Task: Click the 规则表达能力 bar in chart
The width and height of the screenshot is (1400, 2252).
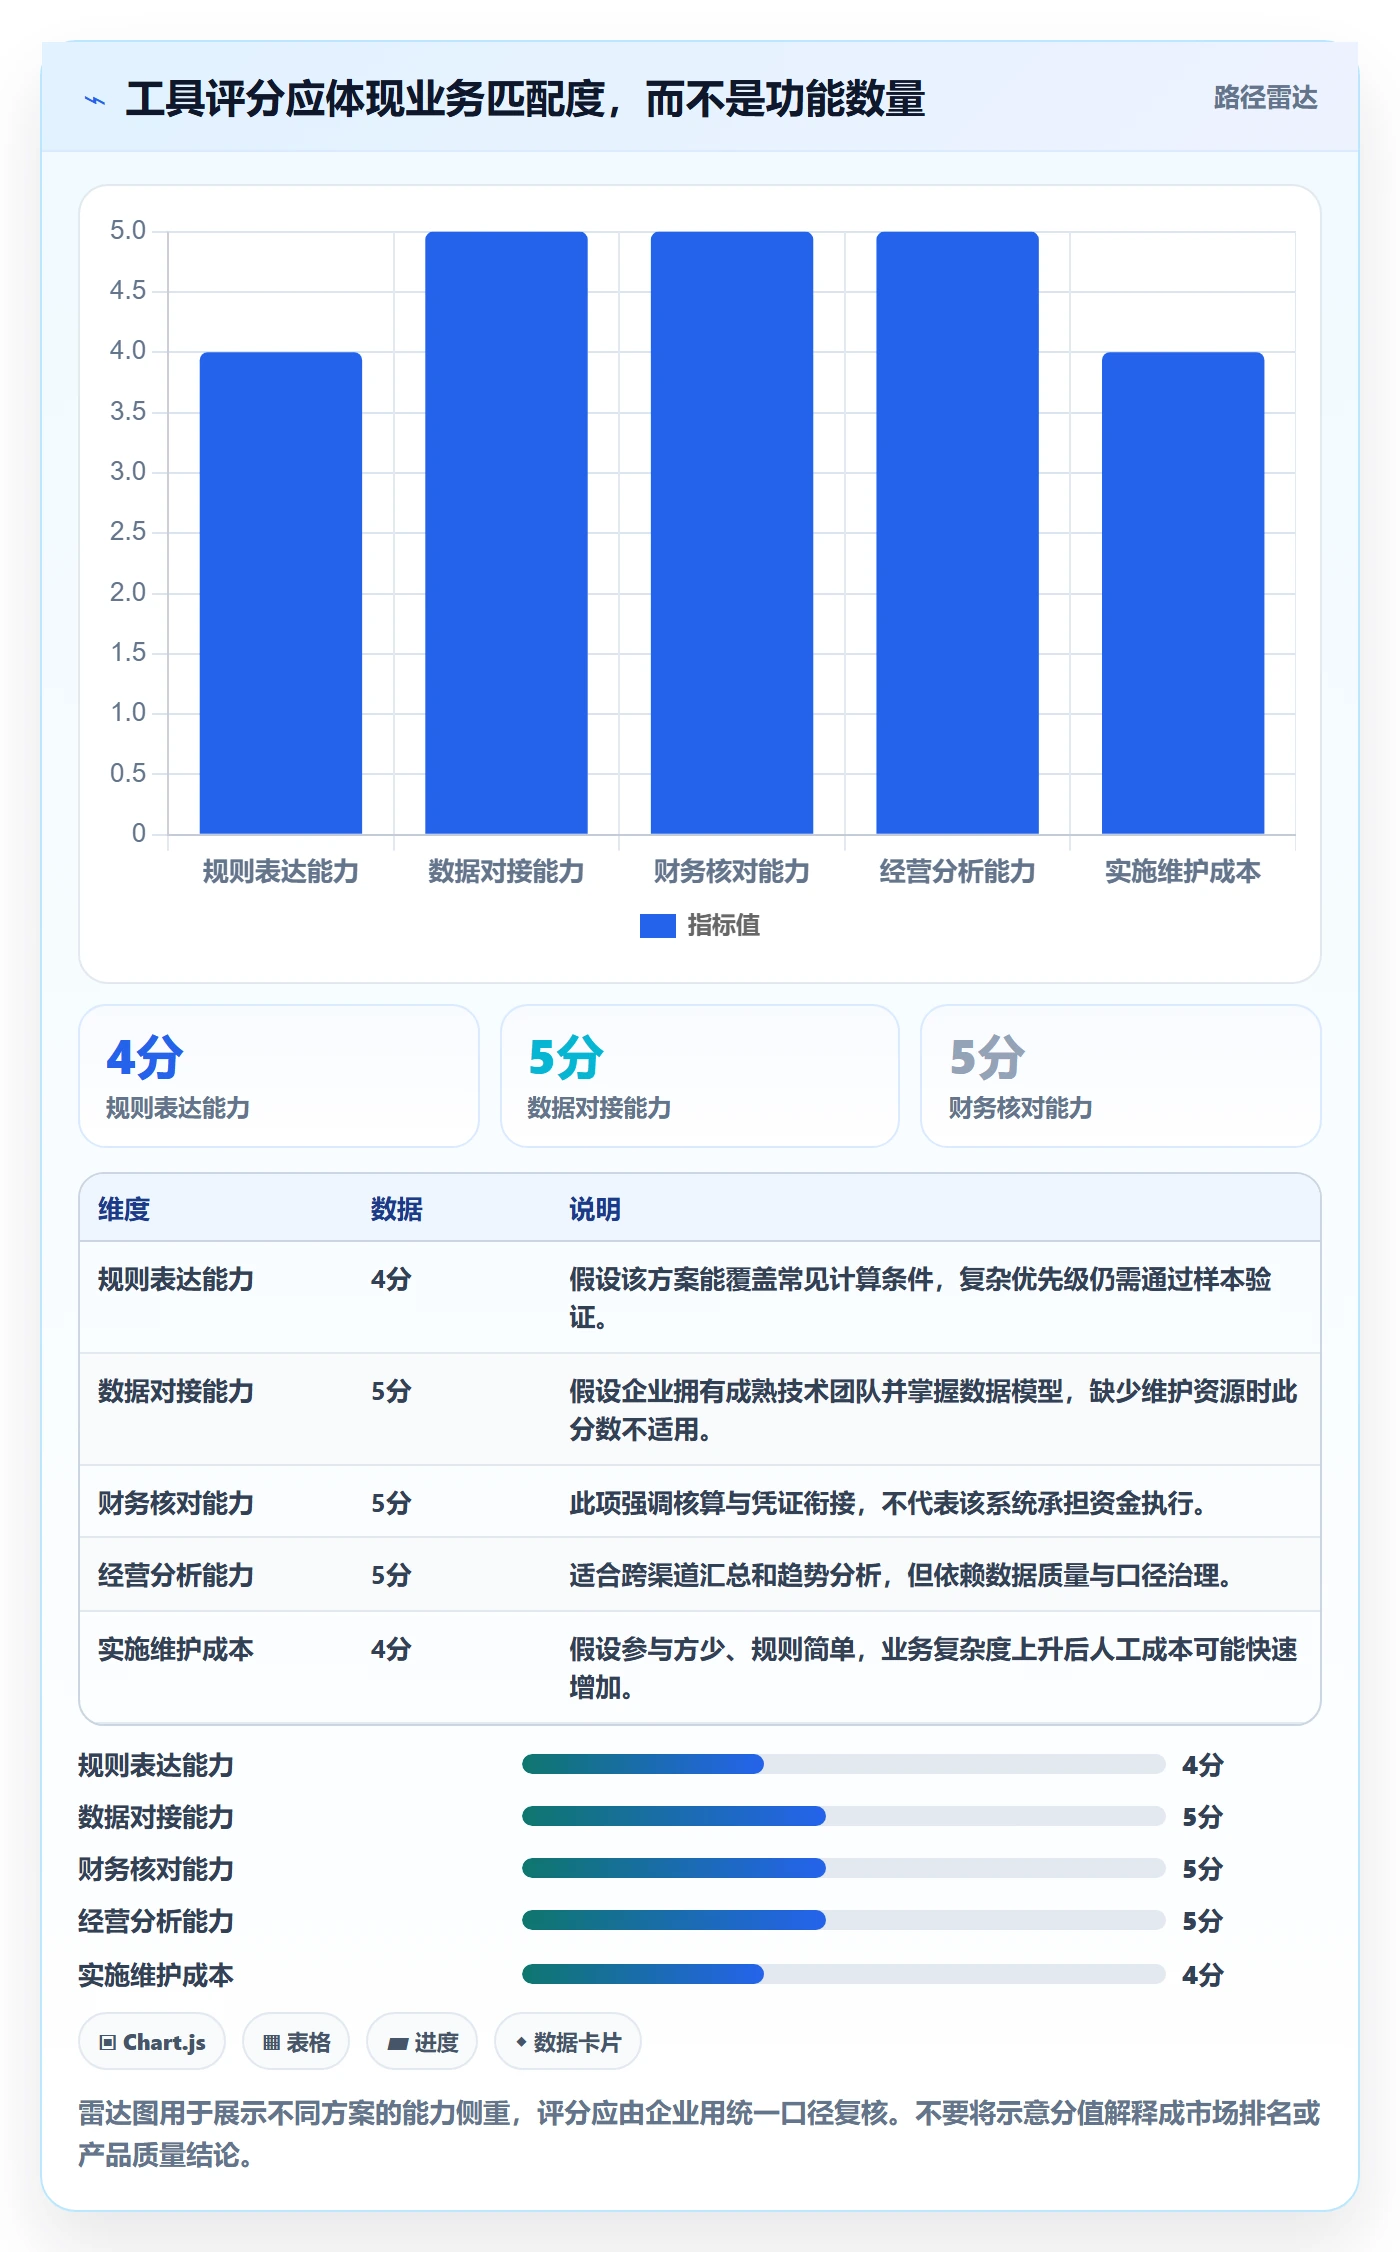Action: [281, 593]
